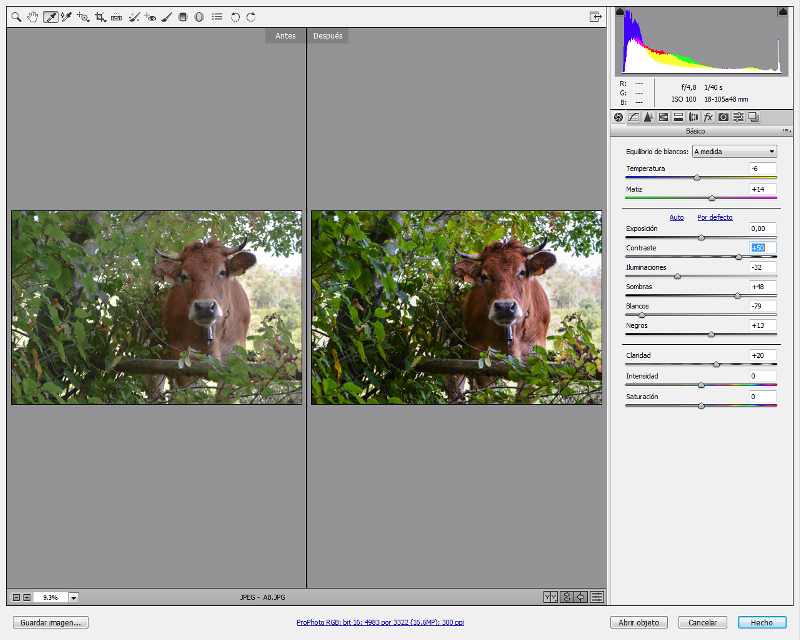Select the Spot Removal tool
Image resolution: width=800 pixels, height=640 pixels.
[x=134, y=17]
